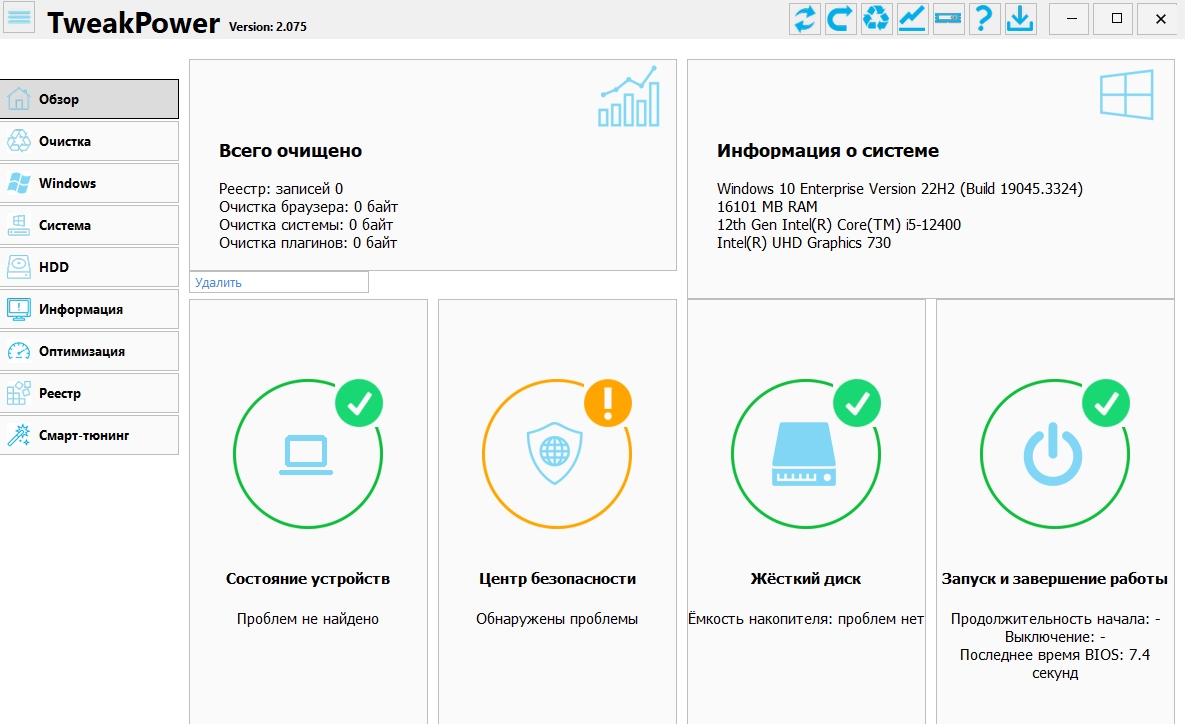Click green checkmark on Состояние устройств
The width and height of the screenshot is (1185, 724).
coord(359,403)
